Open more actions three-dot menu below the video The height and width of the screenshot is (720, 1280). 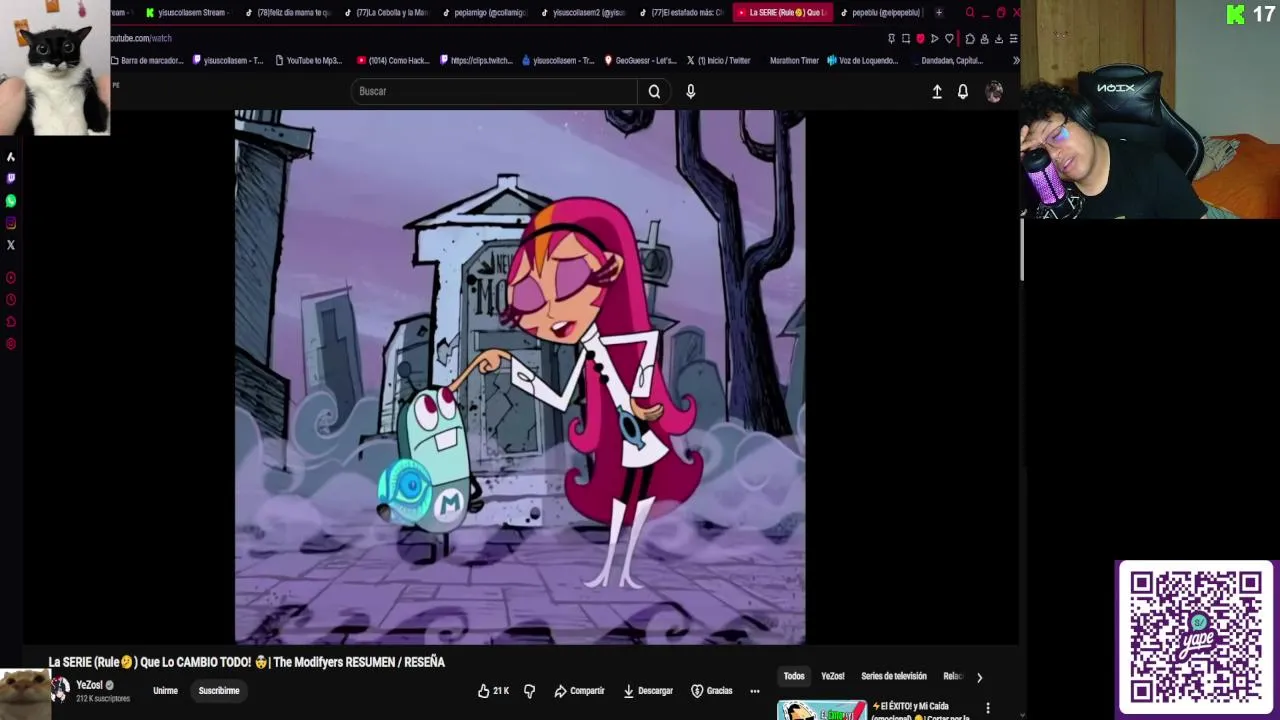click(755, 691)
